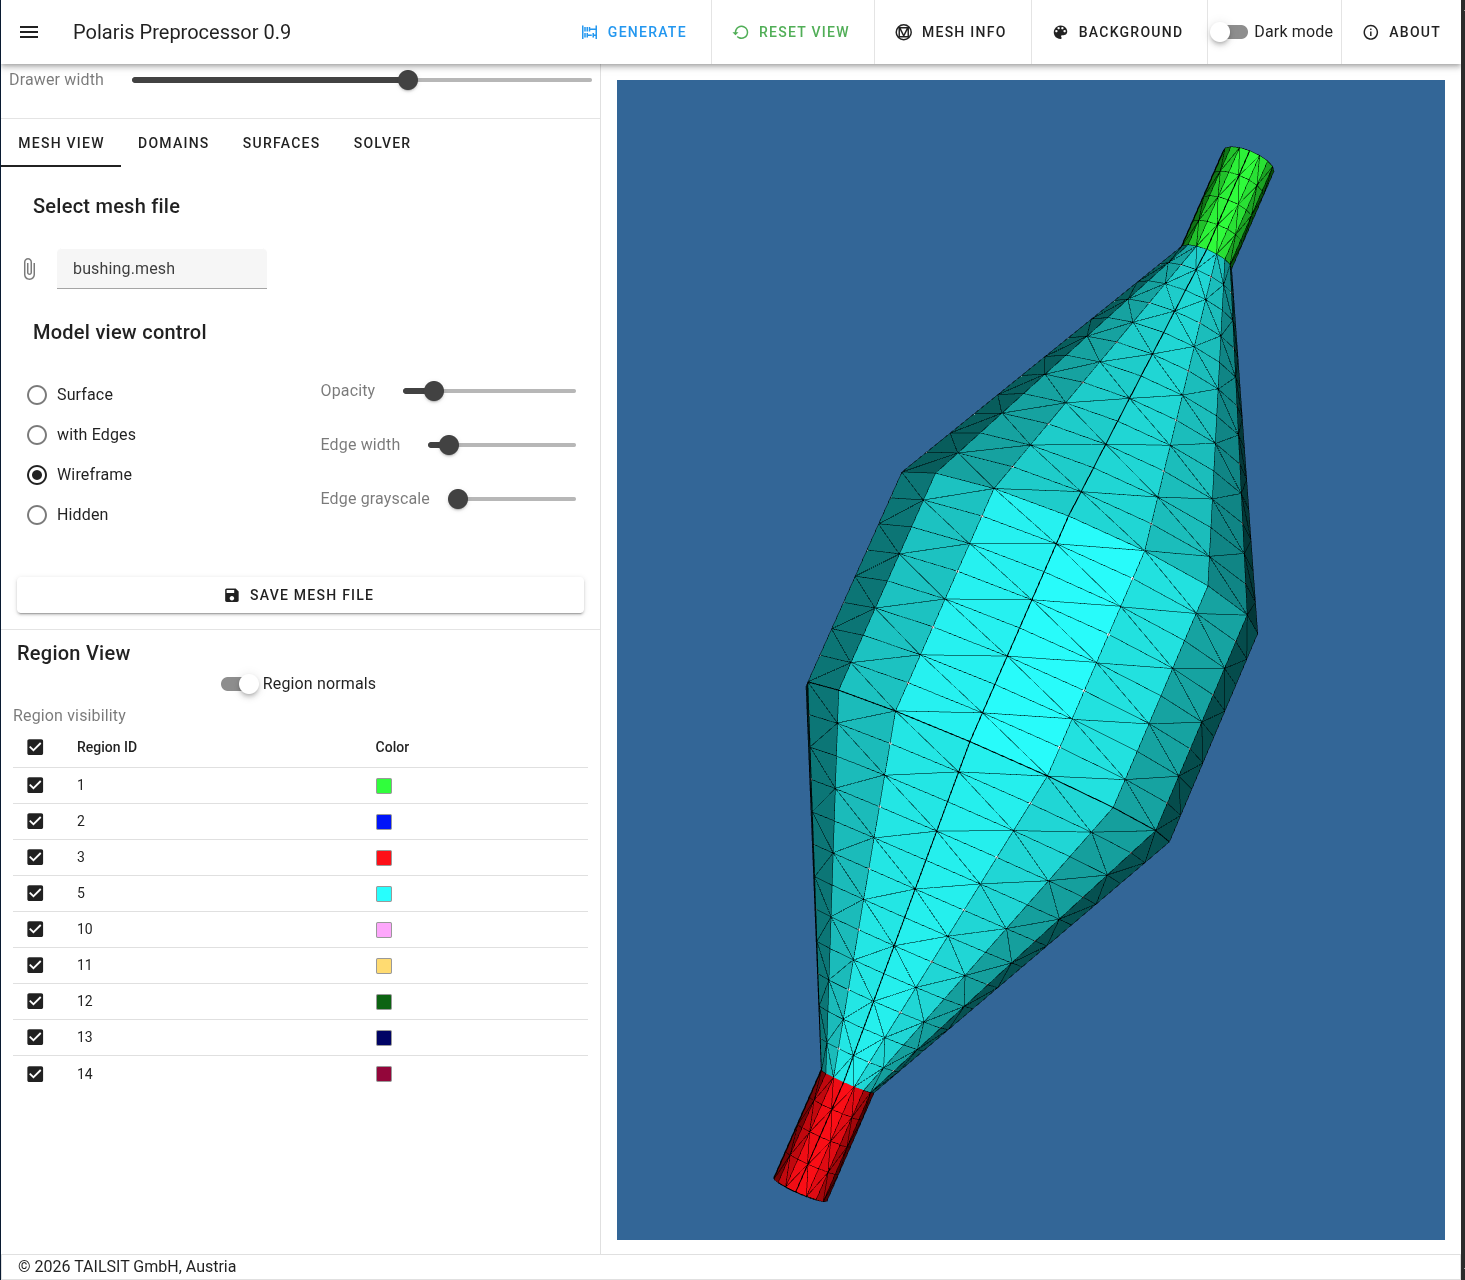Uncheck visibility for Region 10
The width and height of the screenshot is (1465, 1280).
[35, 929]
